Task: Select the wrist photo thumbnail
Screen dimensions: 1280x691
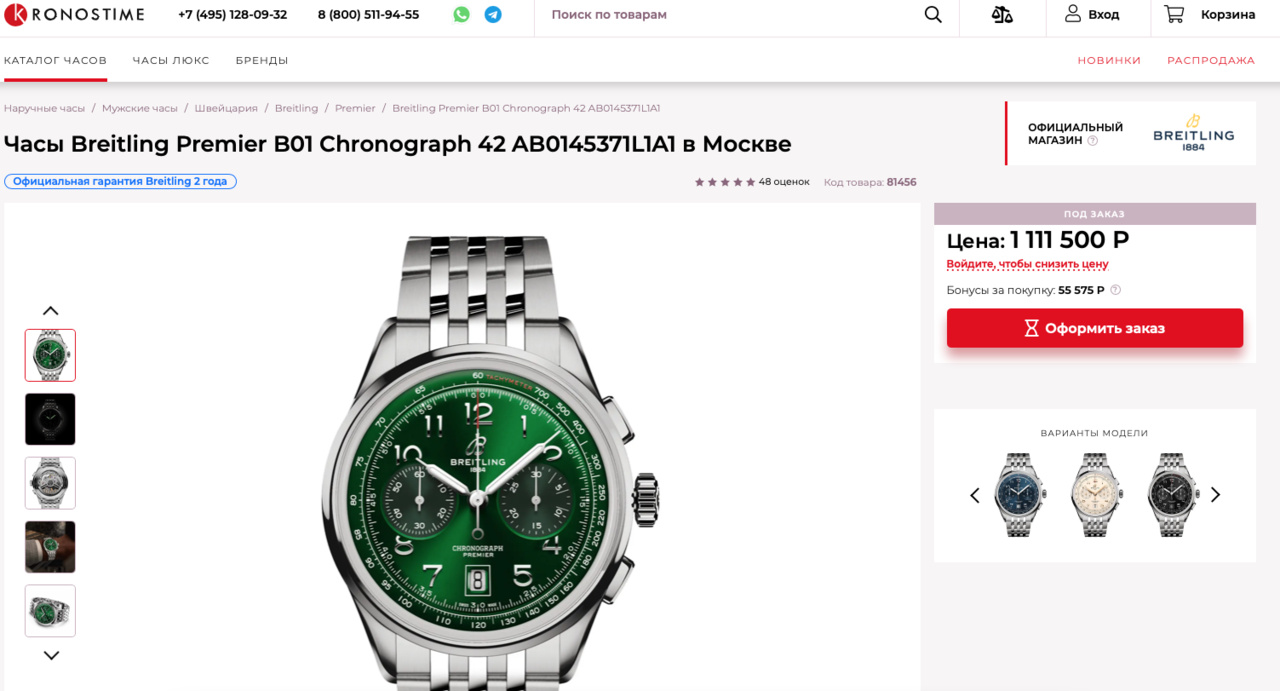Action: pos(50,547)
